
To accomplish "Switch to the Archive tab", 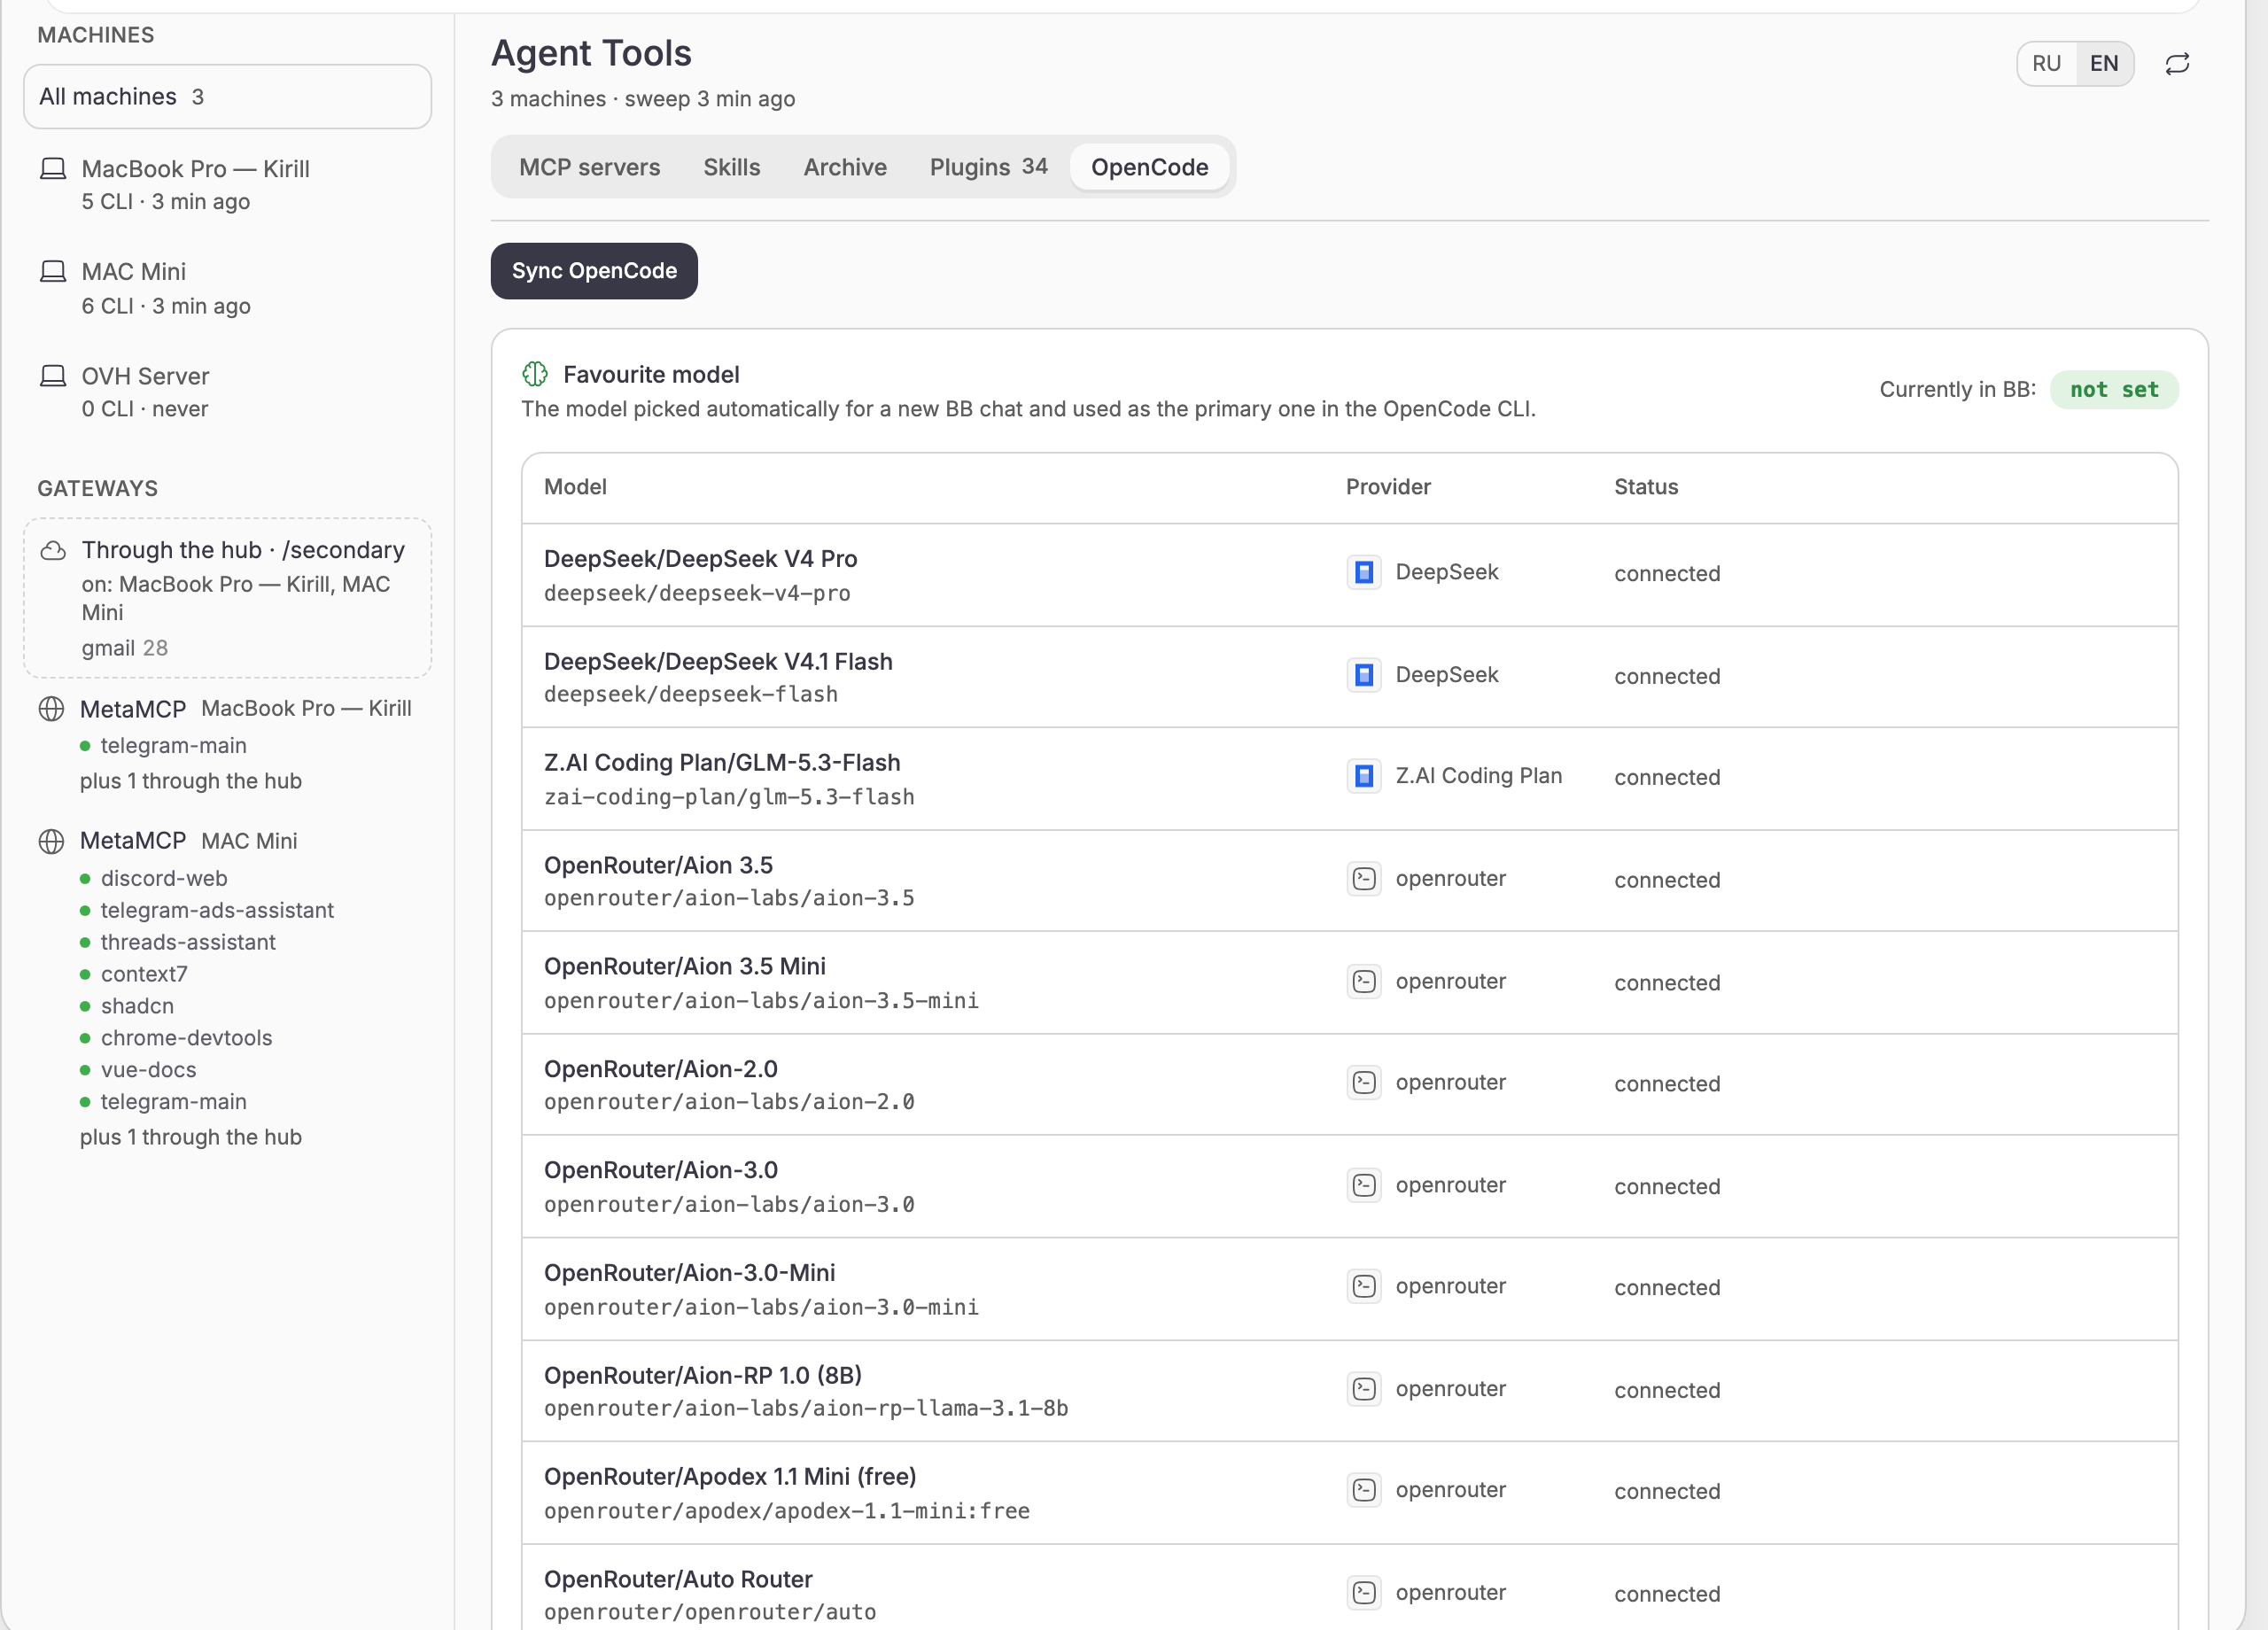I will [845, 167].
